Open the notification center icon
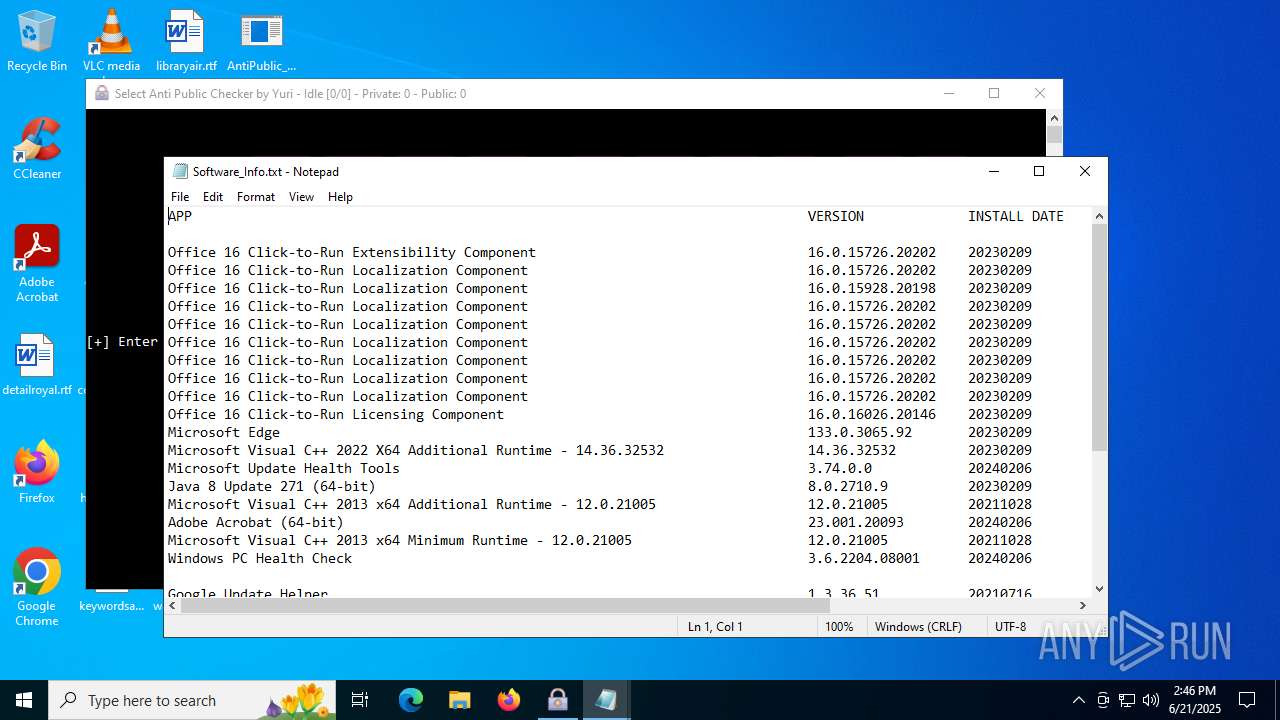Screen dimensions: 1280x720 pos(1247,700)
